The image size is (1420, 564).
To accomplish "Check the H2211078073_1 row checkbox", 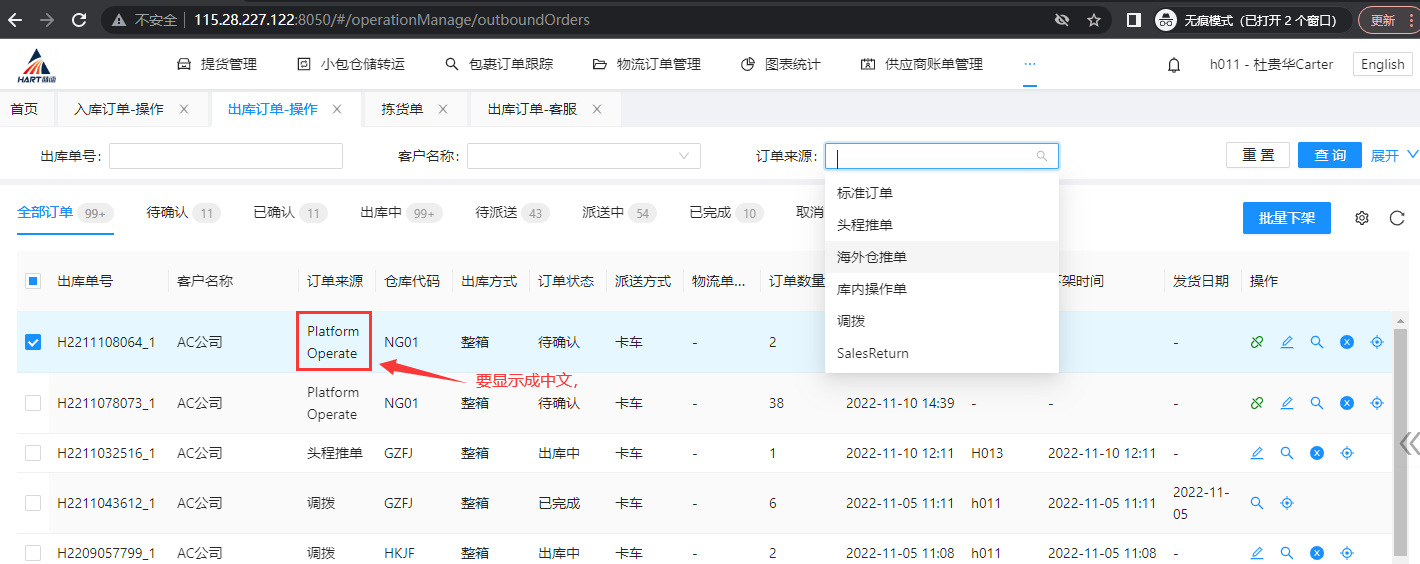I will (33, 403).
